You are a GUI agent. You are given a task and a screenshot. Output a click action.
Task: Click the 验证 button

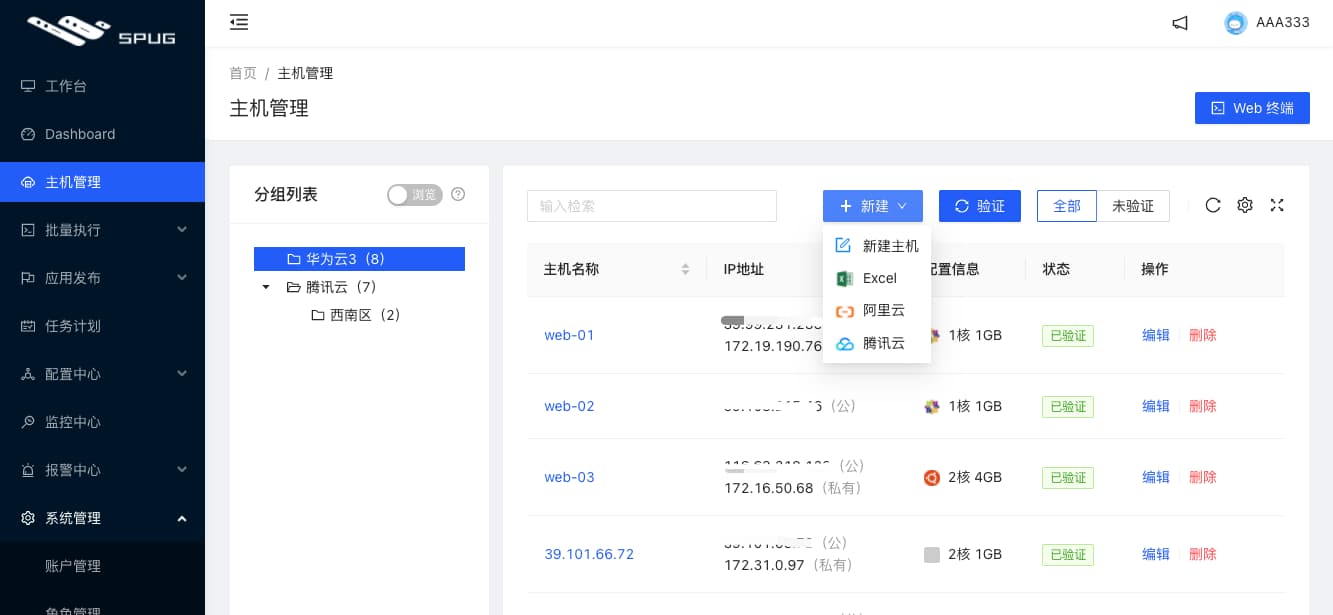pos(980,206)
